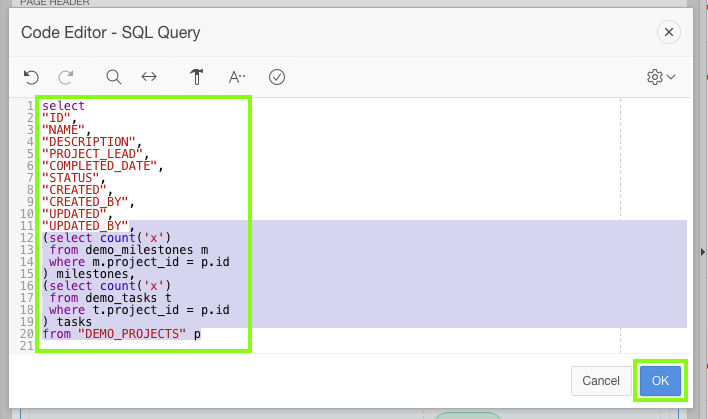Open the Query Builder hammer icon

click(x=196, y=77)
